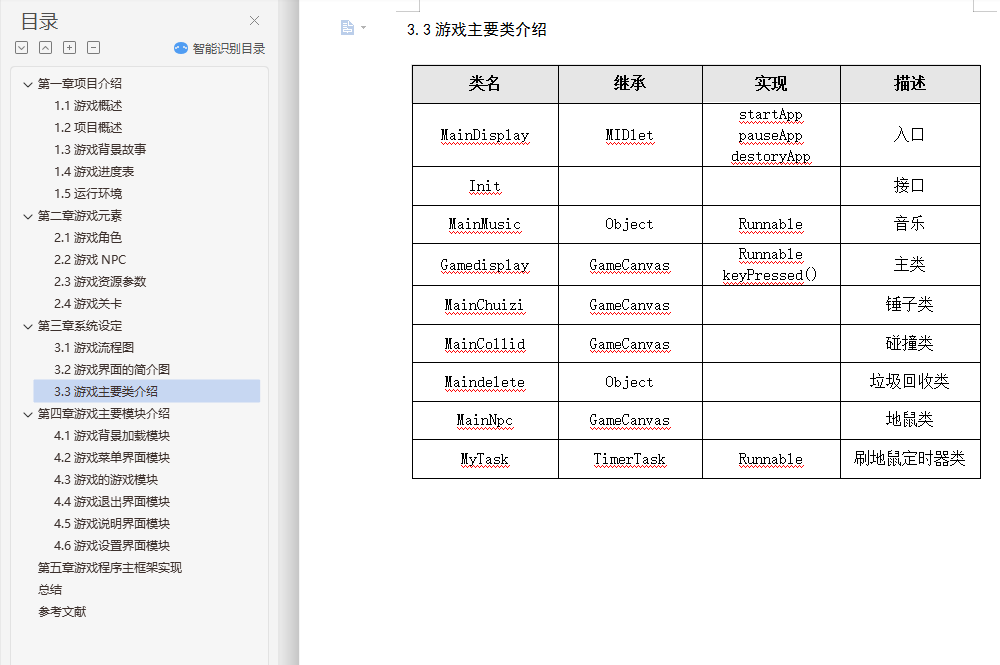
Task: Click the document heading 3.3 游戏主要类介绍
Action: [x=476, y=29]
